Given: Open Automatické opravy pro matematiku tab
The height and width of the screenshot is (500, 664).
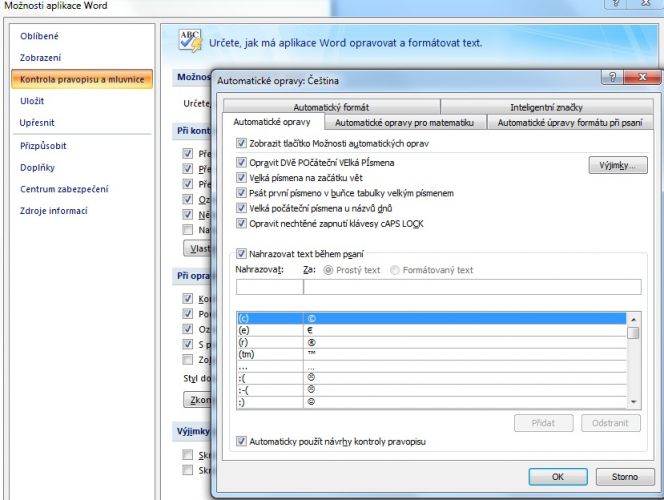Looking at the screenshot, I should pos(404,123).
